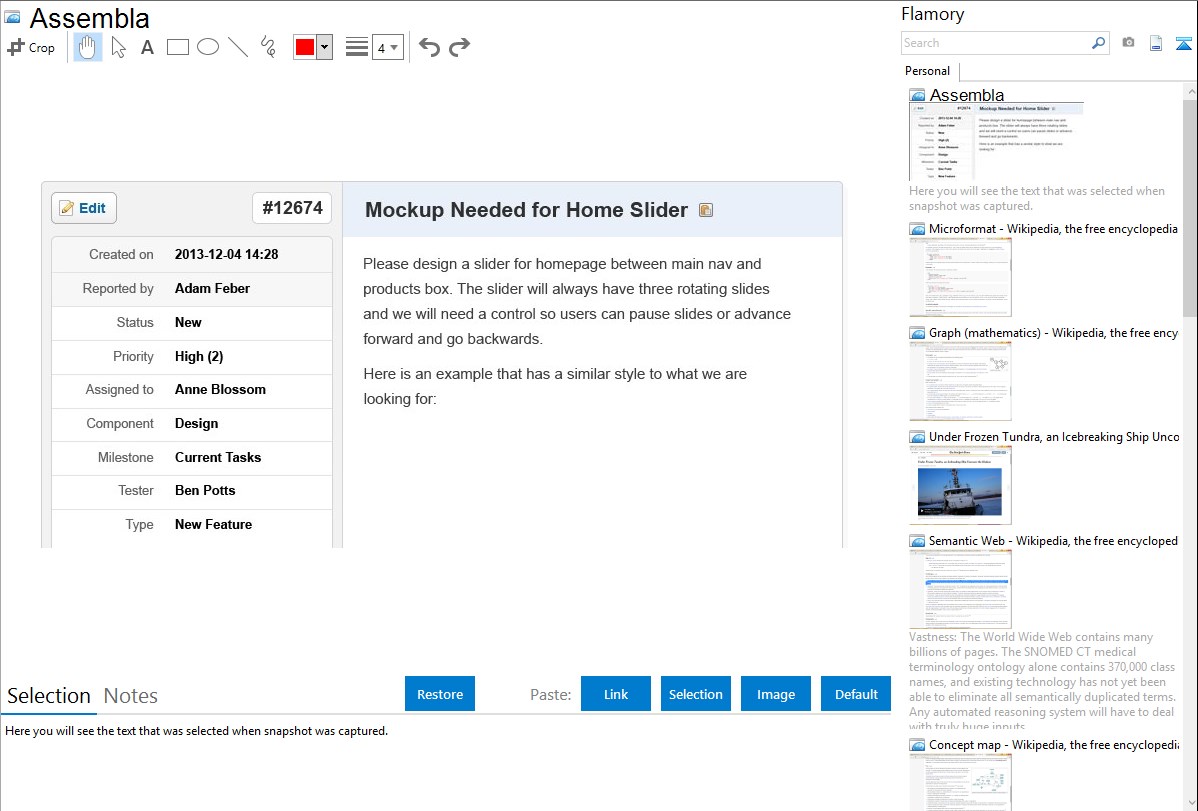This screenshot has height=811, width=1198.
Task: Pick the rectangle shape tool
Action: coord(177,47)
